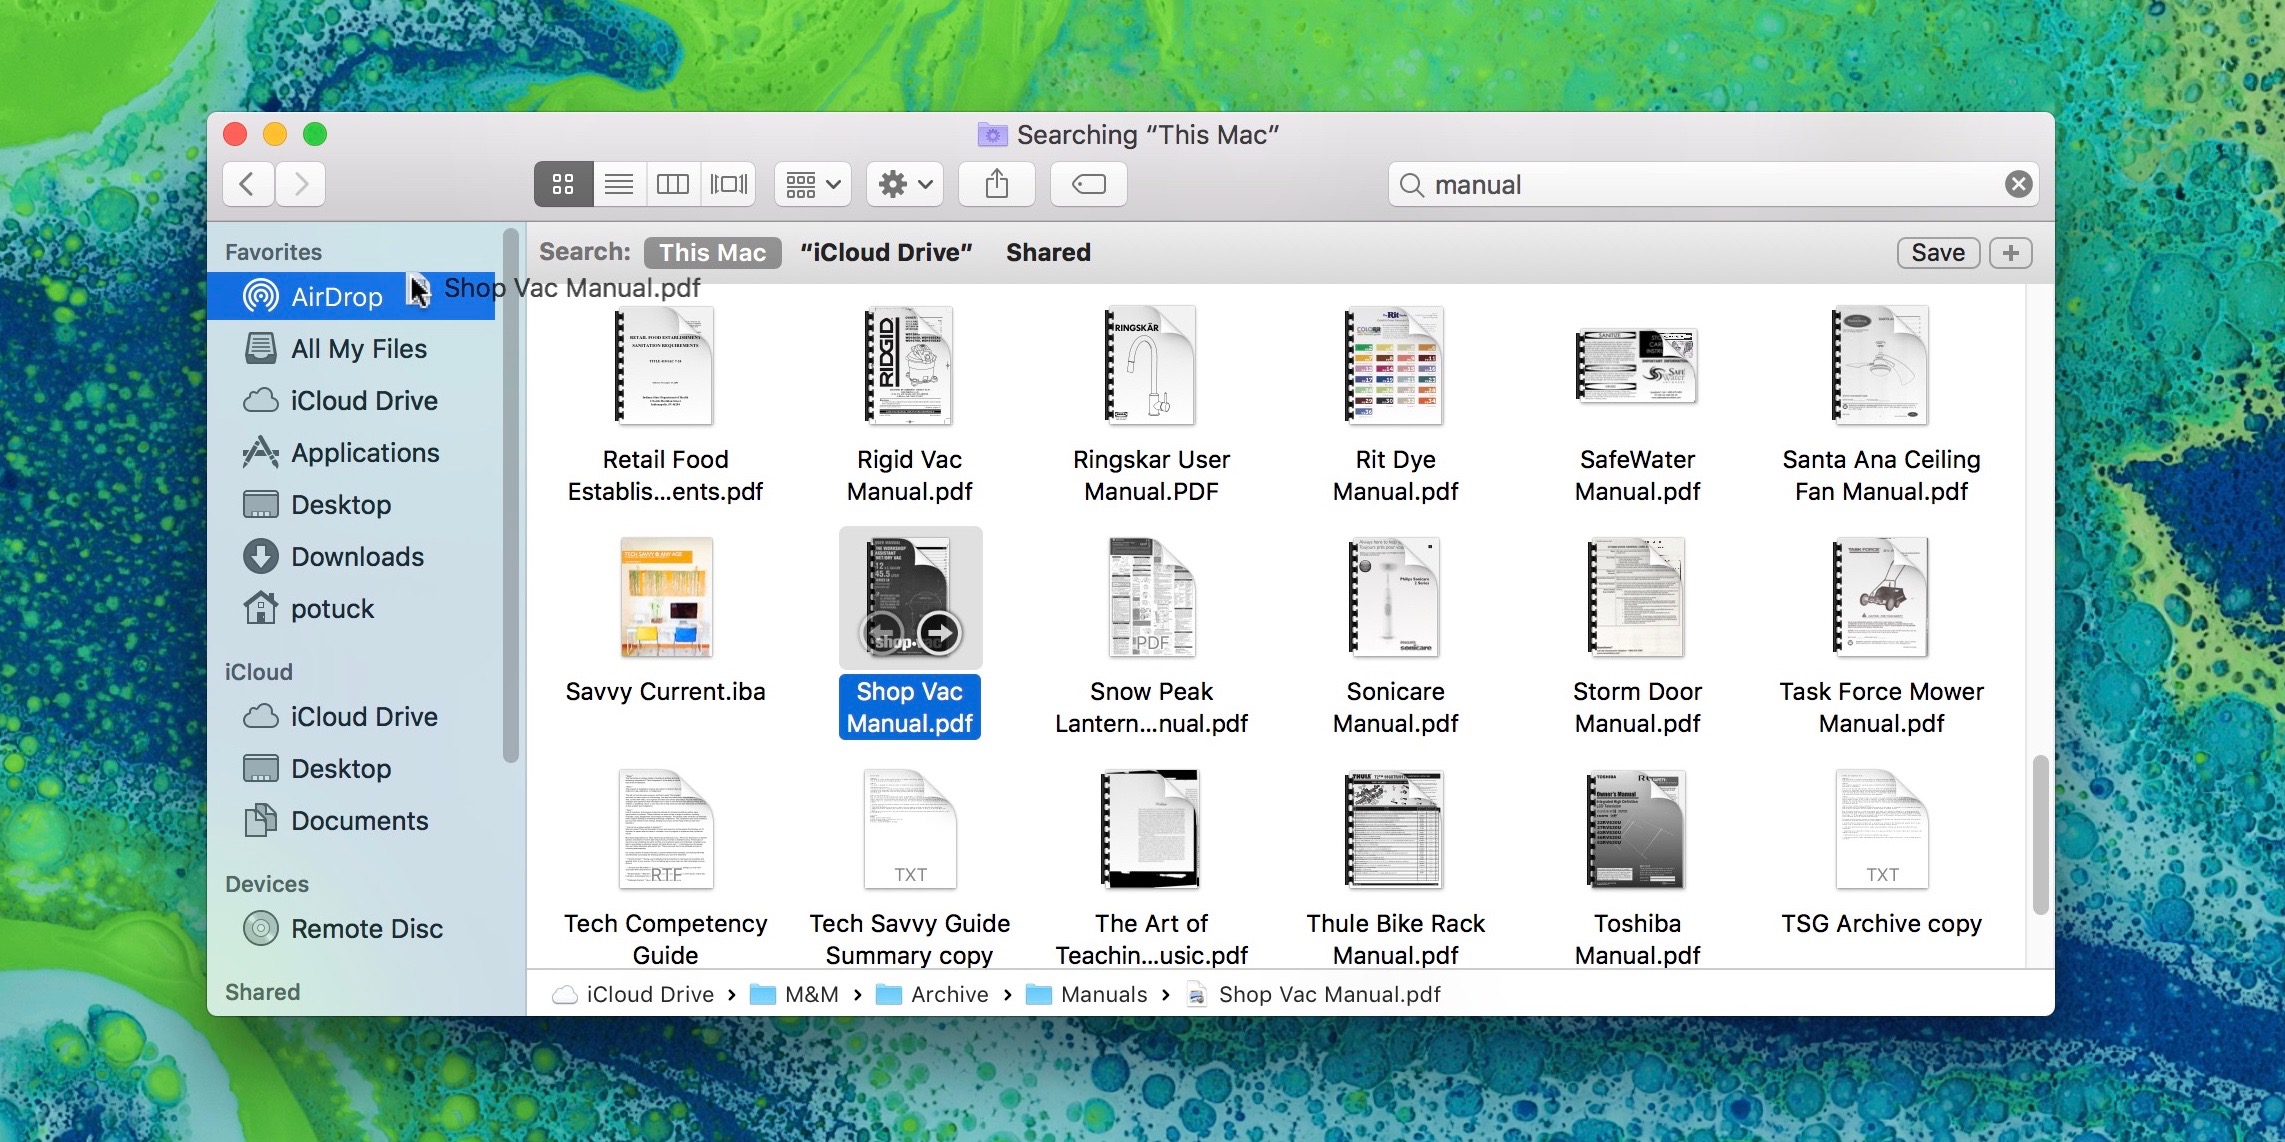Click the Manuals folder in path bar
Screen dimensions: 2285x1142
1103,995
